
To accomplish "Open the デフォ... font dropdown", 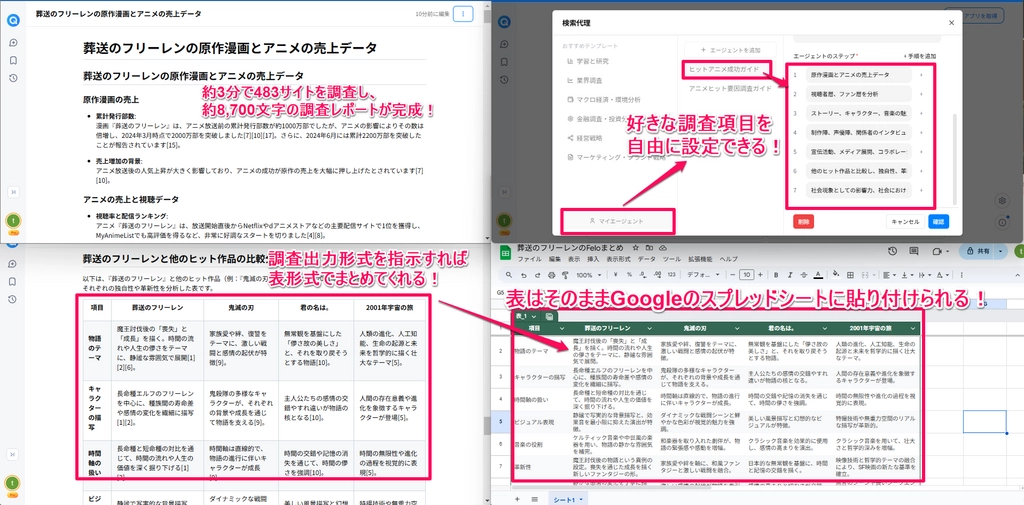I will (703, 275).
